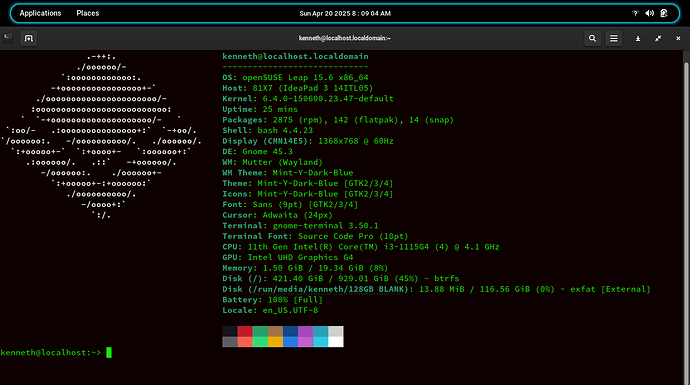Click the Uptime: 25 mins line

pyautogui.click(x=260, y=109)
